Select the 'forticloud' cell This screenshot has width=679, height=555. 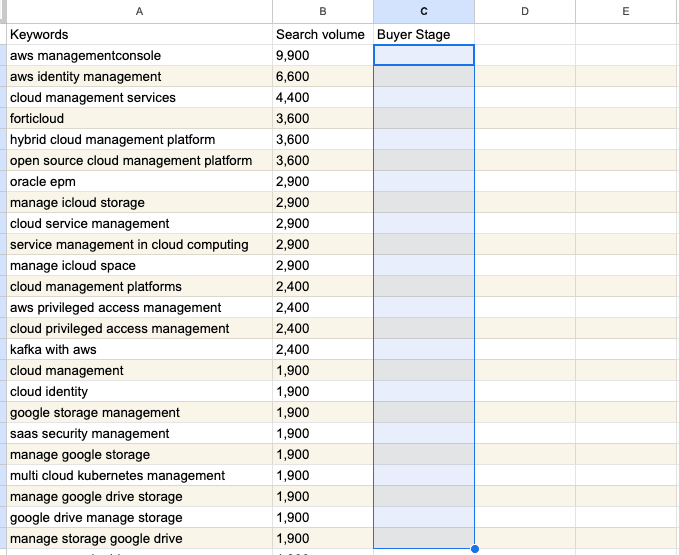pyautogui.click(x=139, y=119)
